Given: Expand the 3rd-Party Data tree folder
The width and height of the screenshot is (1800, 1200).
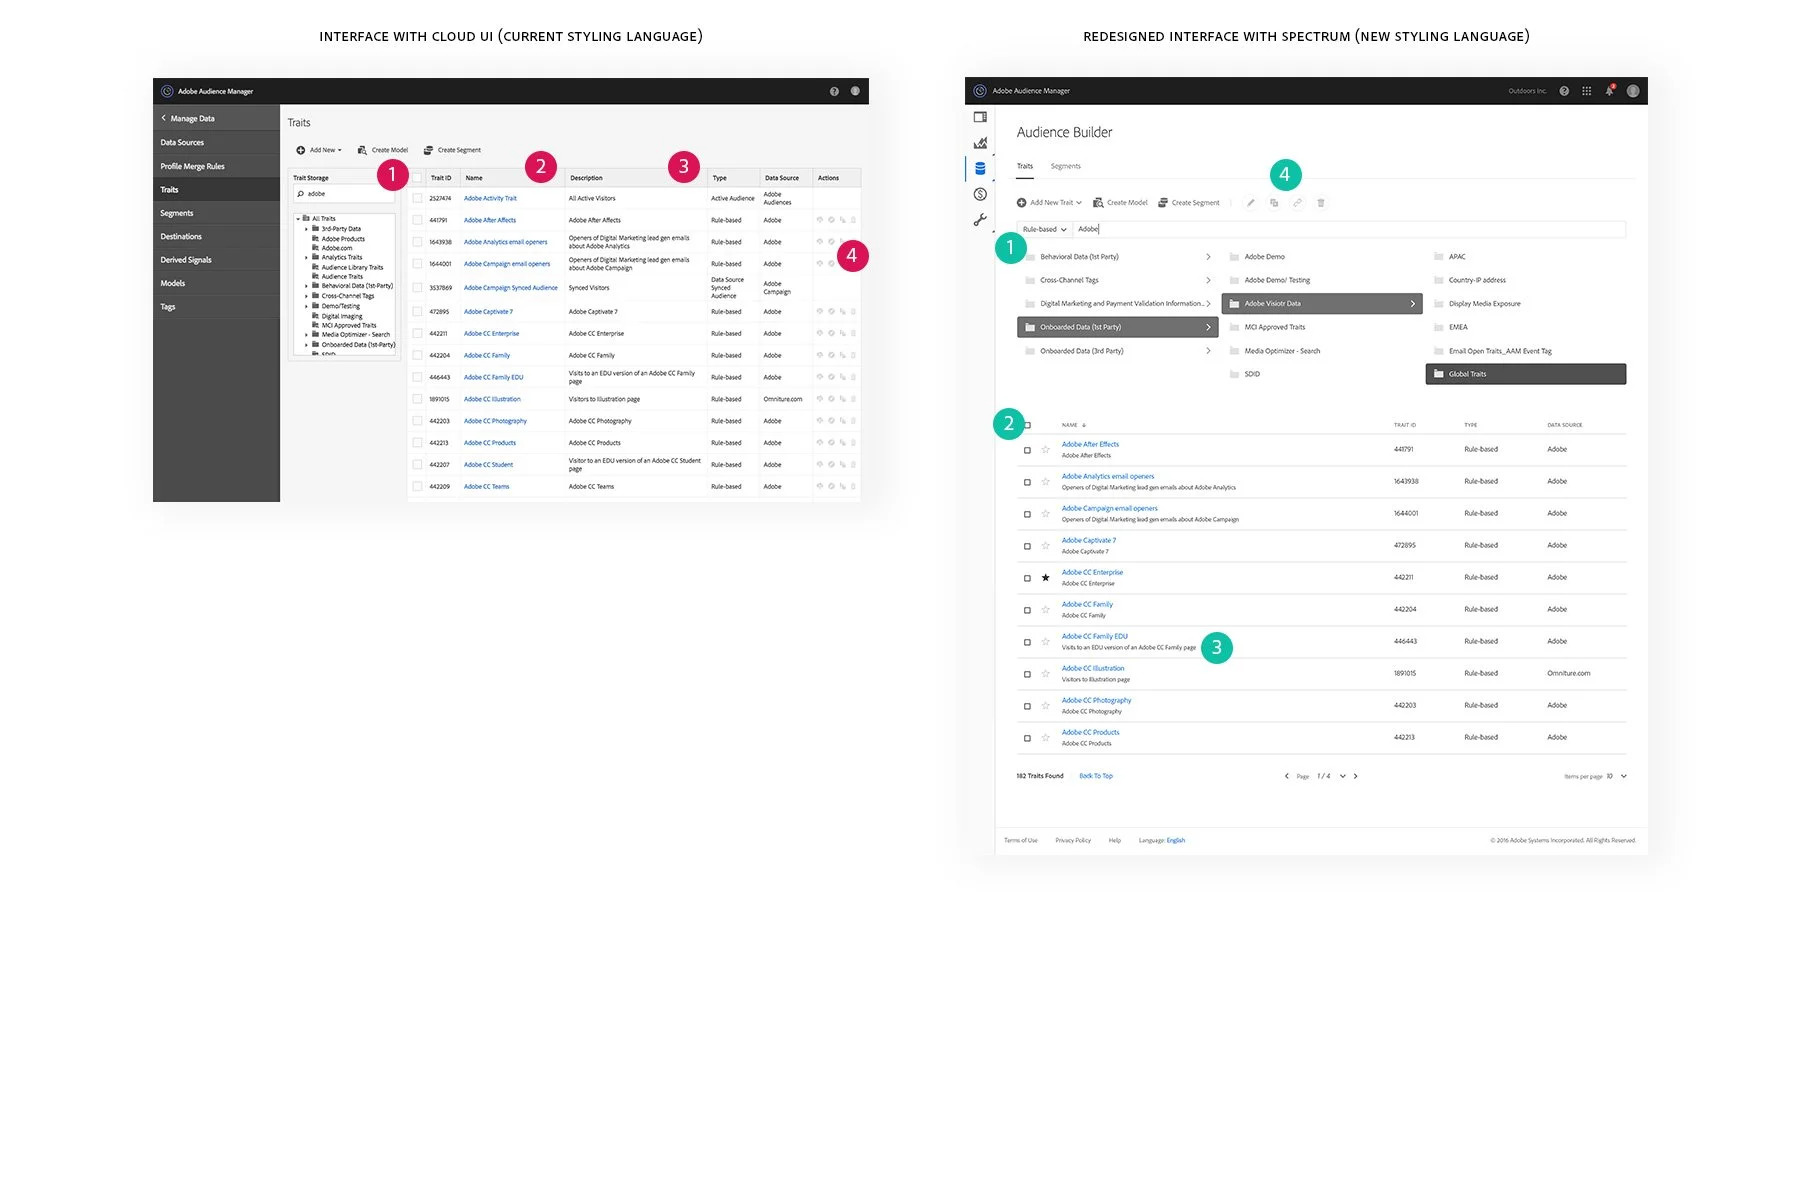Looking at the screenshot, I should pyautogui.click(x=307, y=229).
